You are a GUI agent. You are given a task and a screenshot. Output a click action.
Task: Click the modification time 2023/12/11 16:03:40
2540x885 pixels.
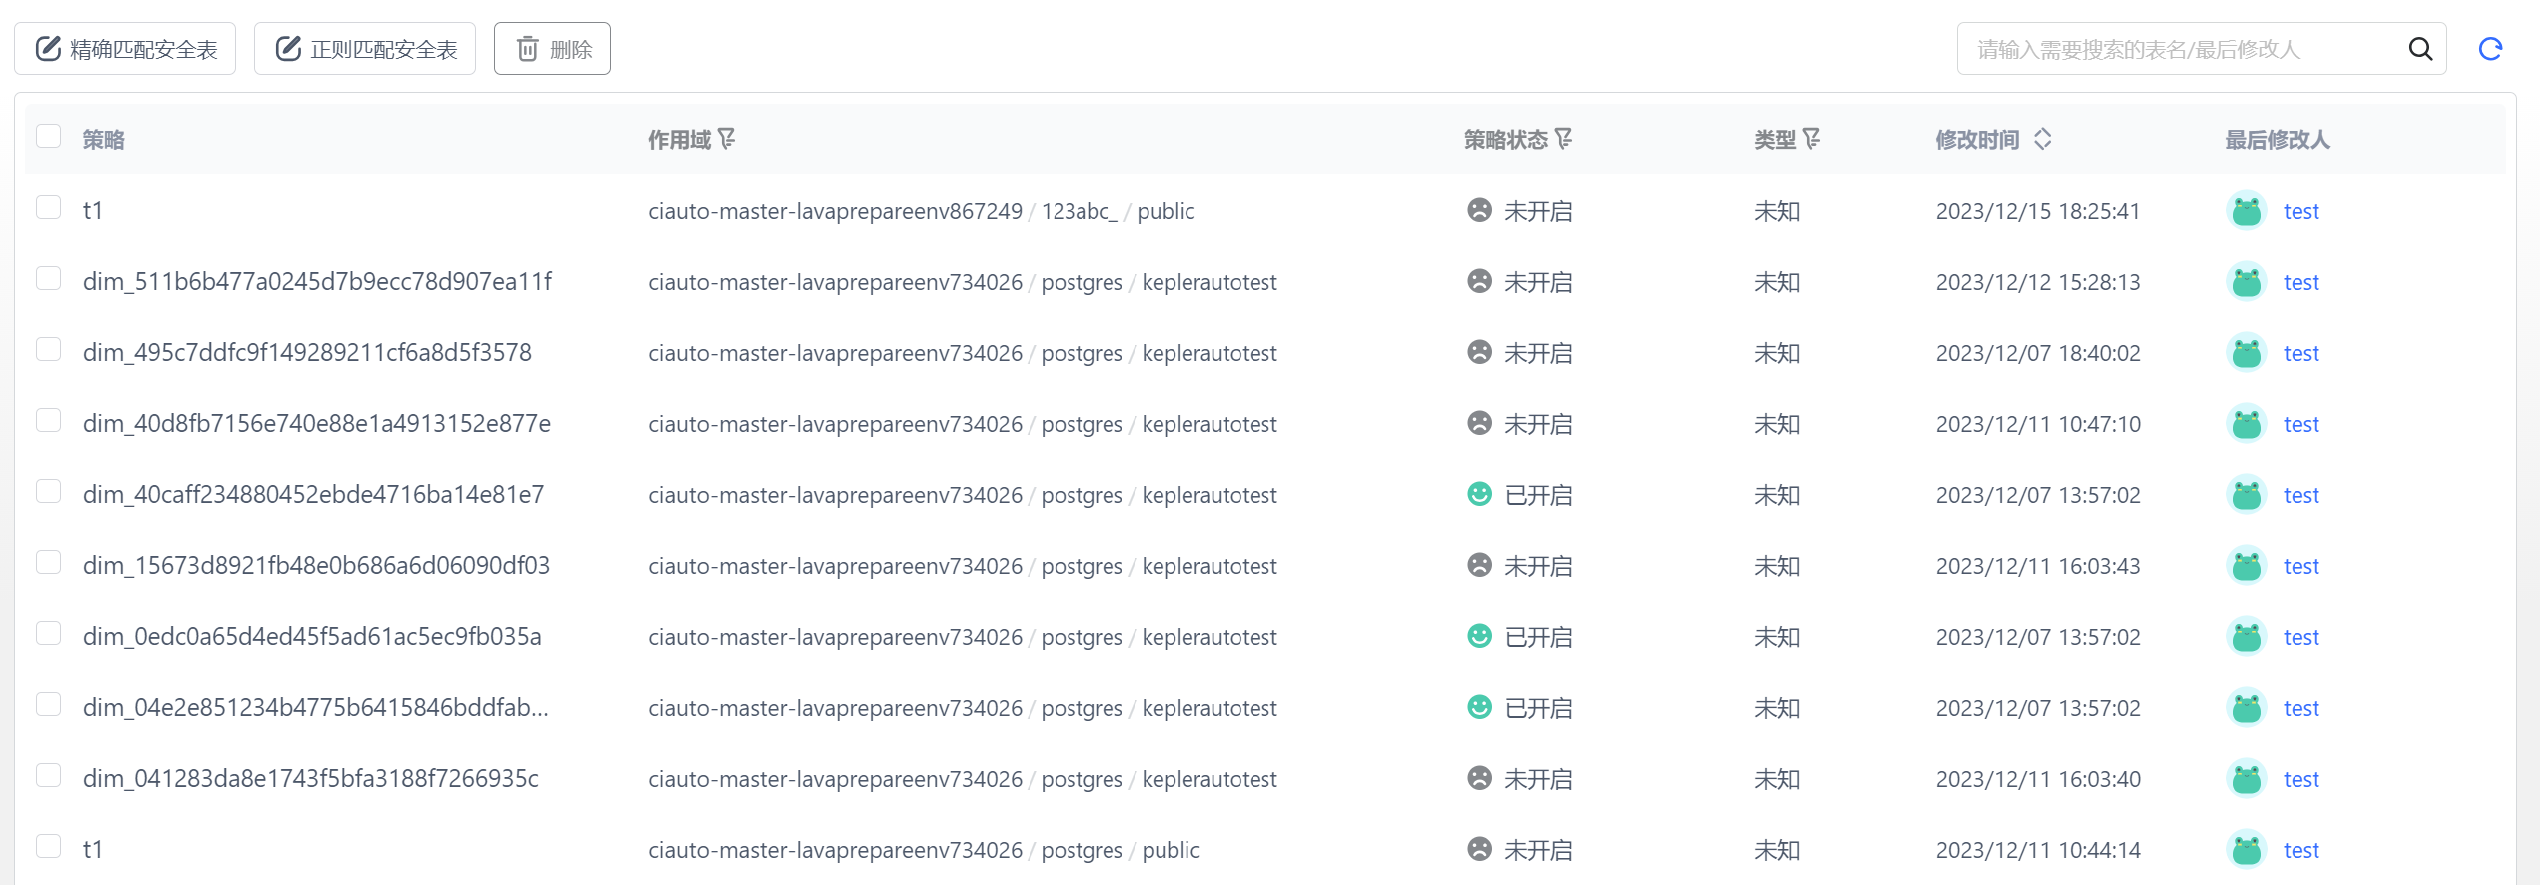[x=2038, y=779]
